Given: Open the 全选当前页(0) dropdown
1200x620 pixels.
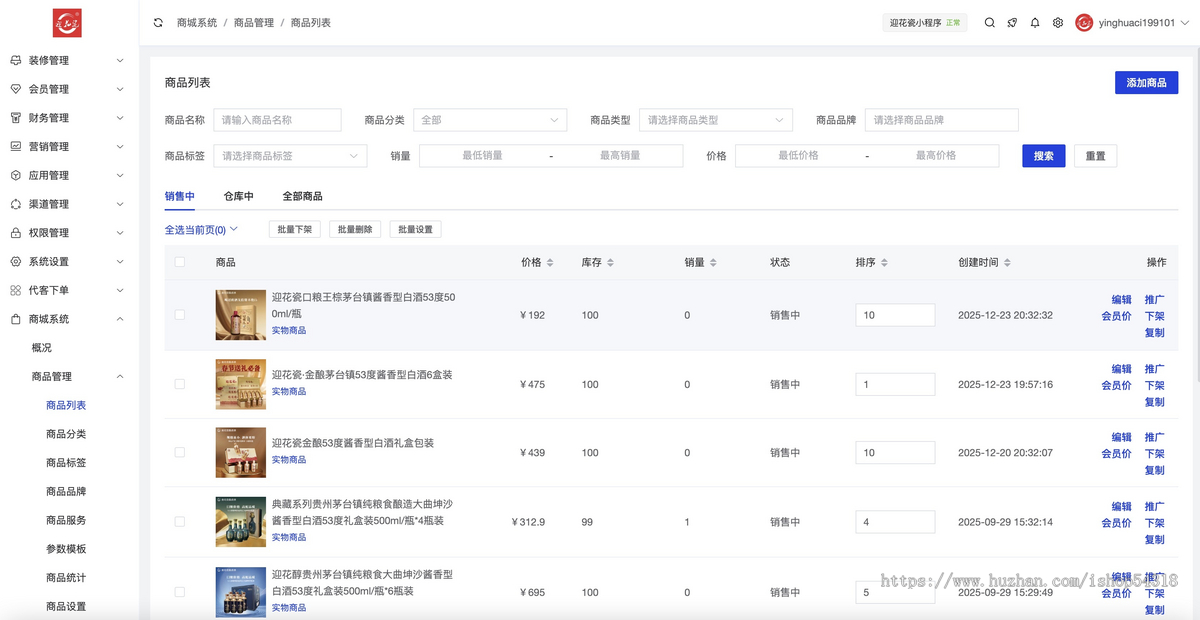Looking at the screenshot, I should tap(201, 229).
